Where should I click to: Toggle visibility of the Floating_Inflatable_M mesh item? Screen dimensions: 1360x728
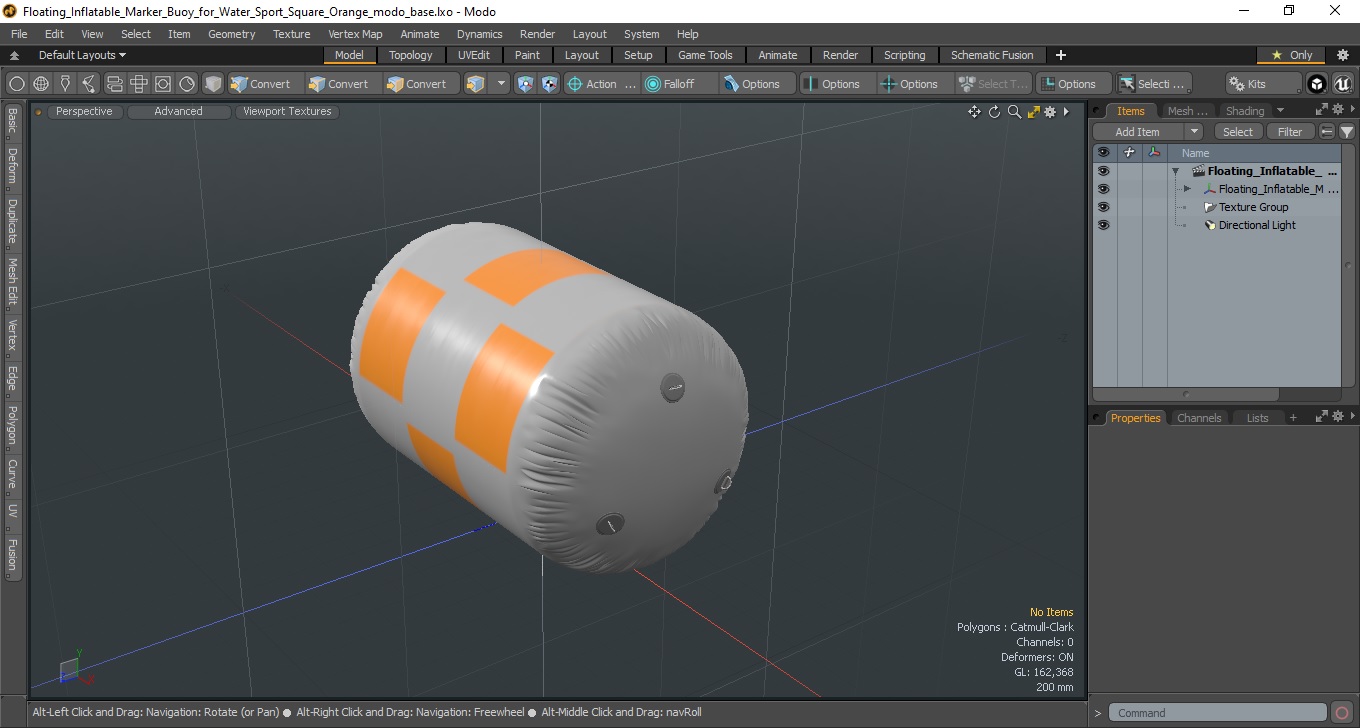pyautogui.click(x=1103, y=189)
